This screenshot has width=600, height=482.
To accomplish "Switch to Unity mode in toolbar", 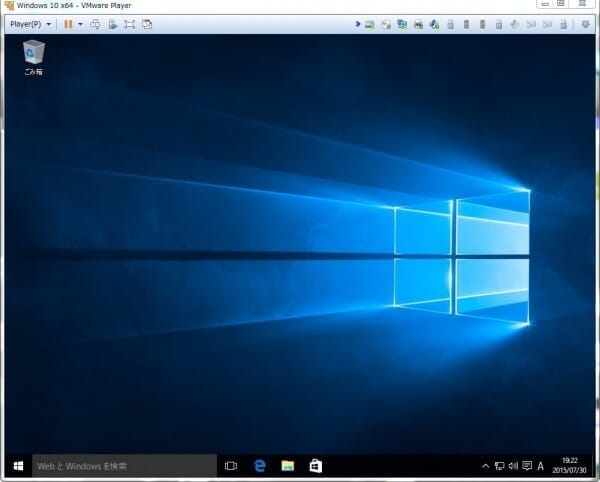I will 146,23.
